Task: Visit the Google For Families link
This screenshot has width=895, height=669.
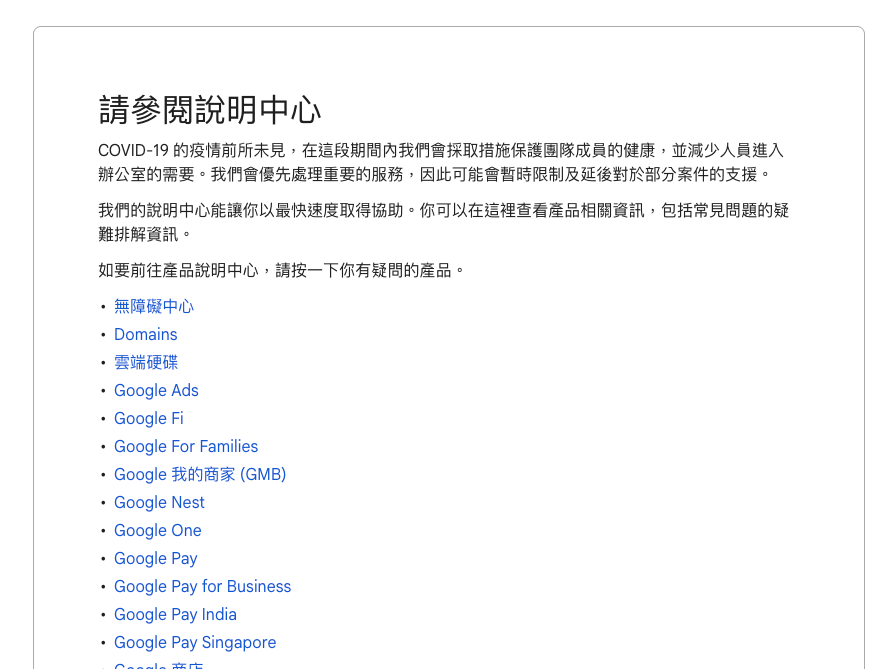Action: pos(186,446)
